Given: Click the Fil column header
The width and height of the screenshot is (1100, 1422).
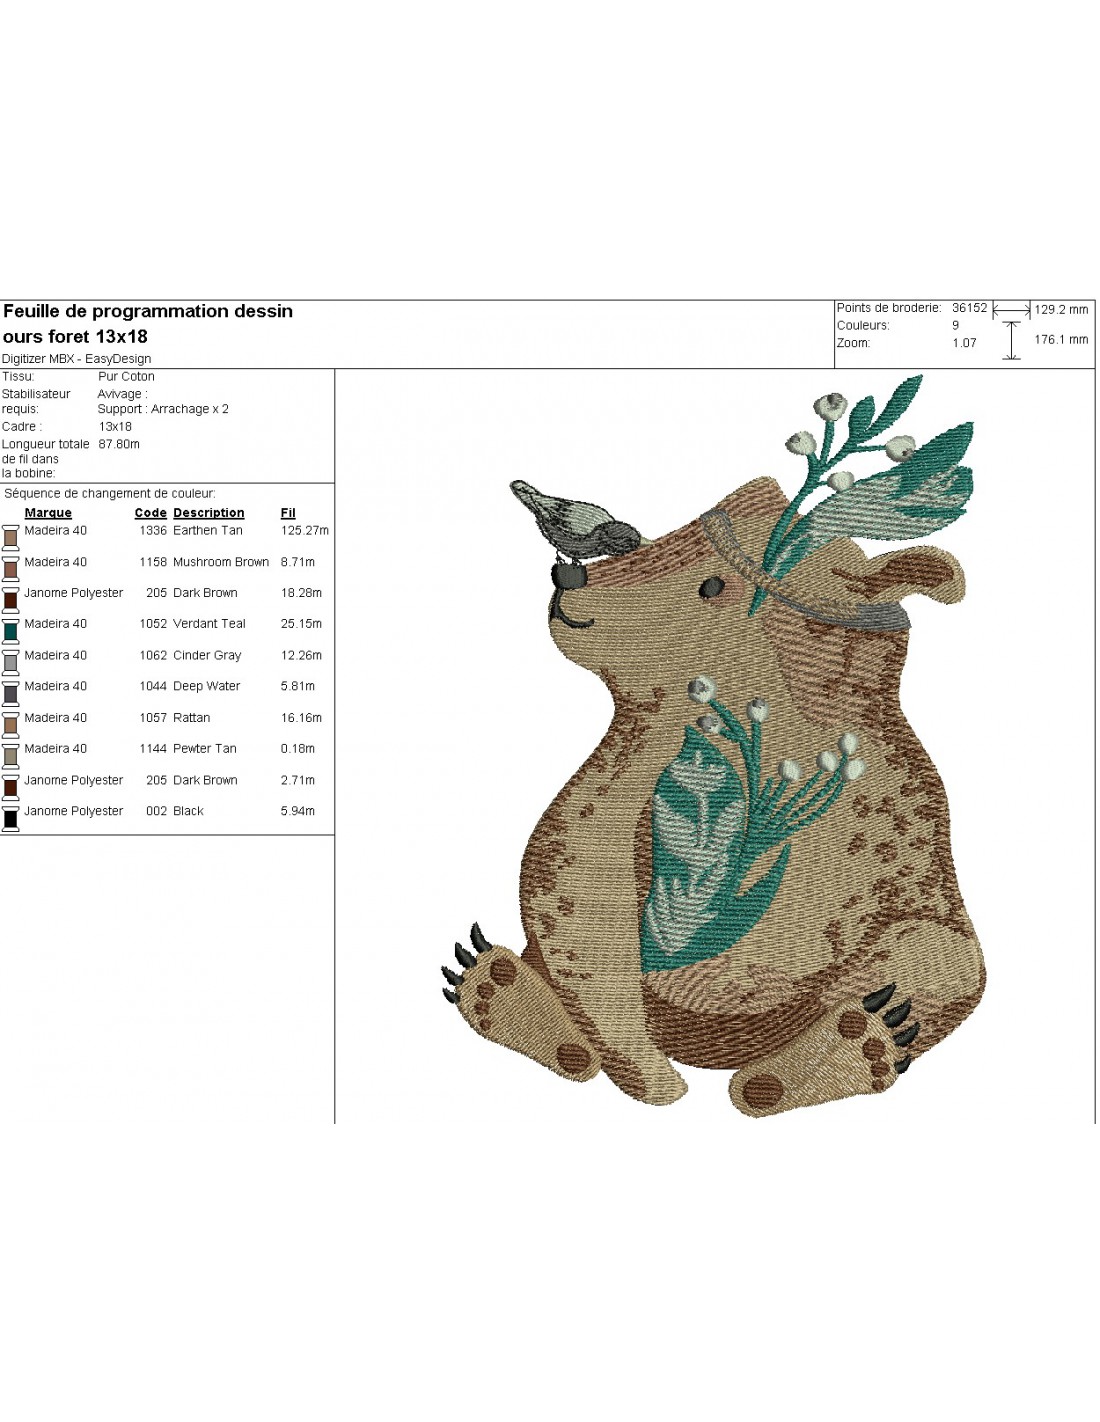Looking at the screenshot, I should pyautogui.click(x=288, y=513).
